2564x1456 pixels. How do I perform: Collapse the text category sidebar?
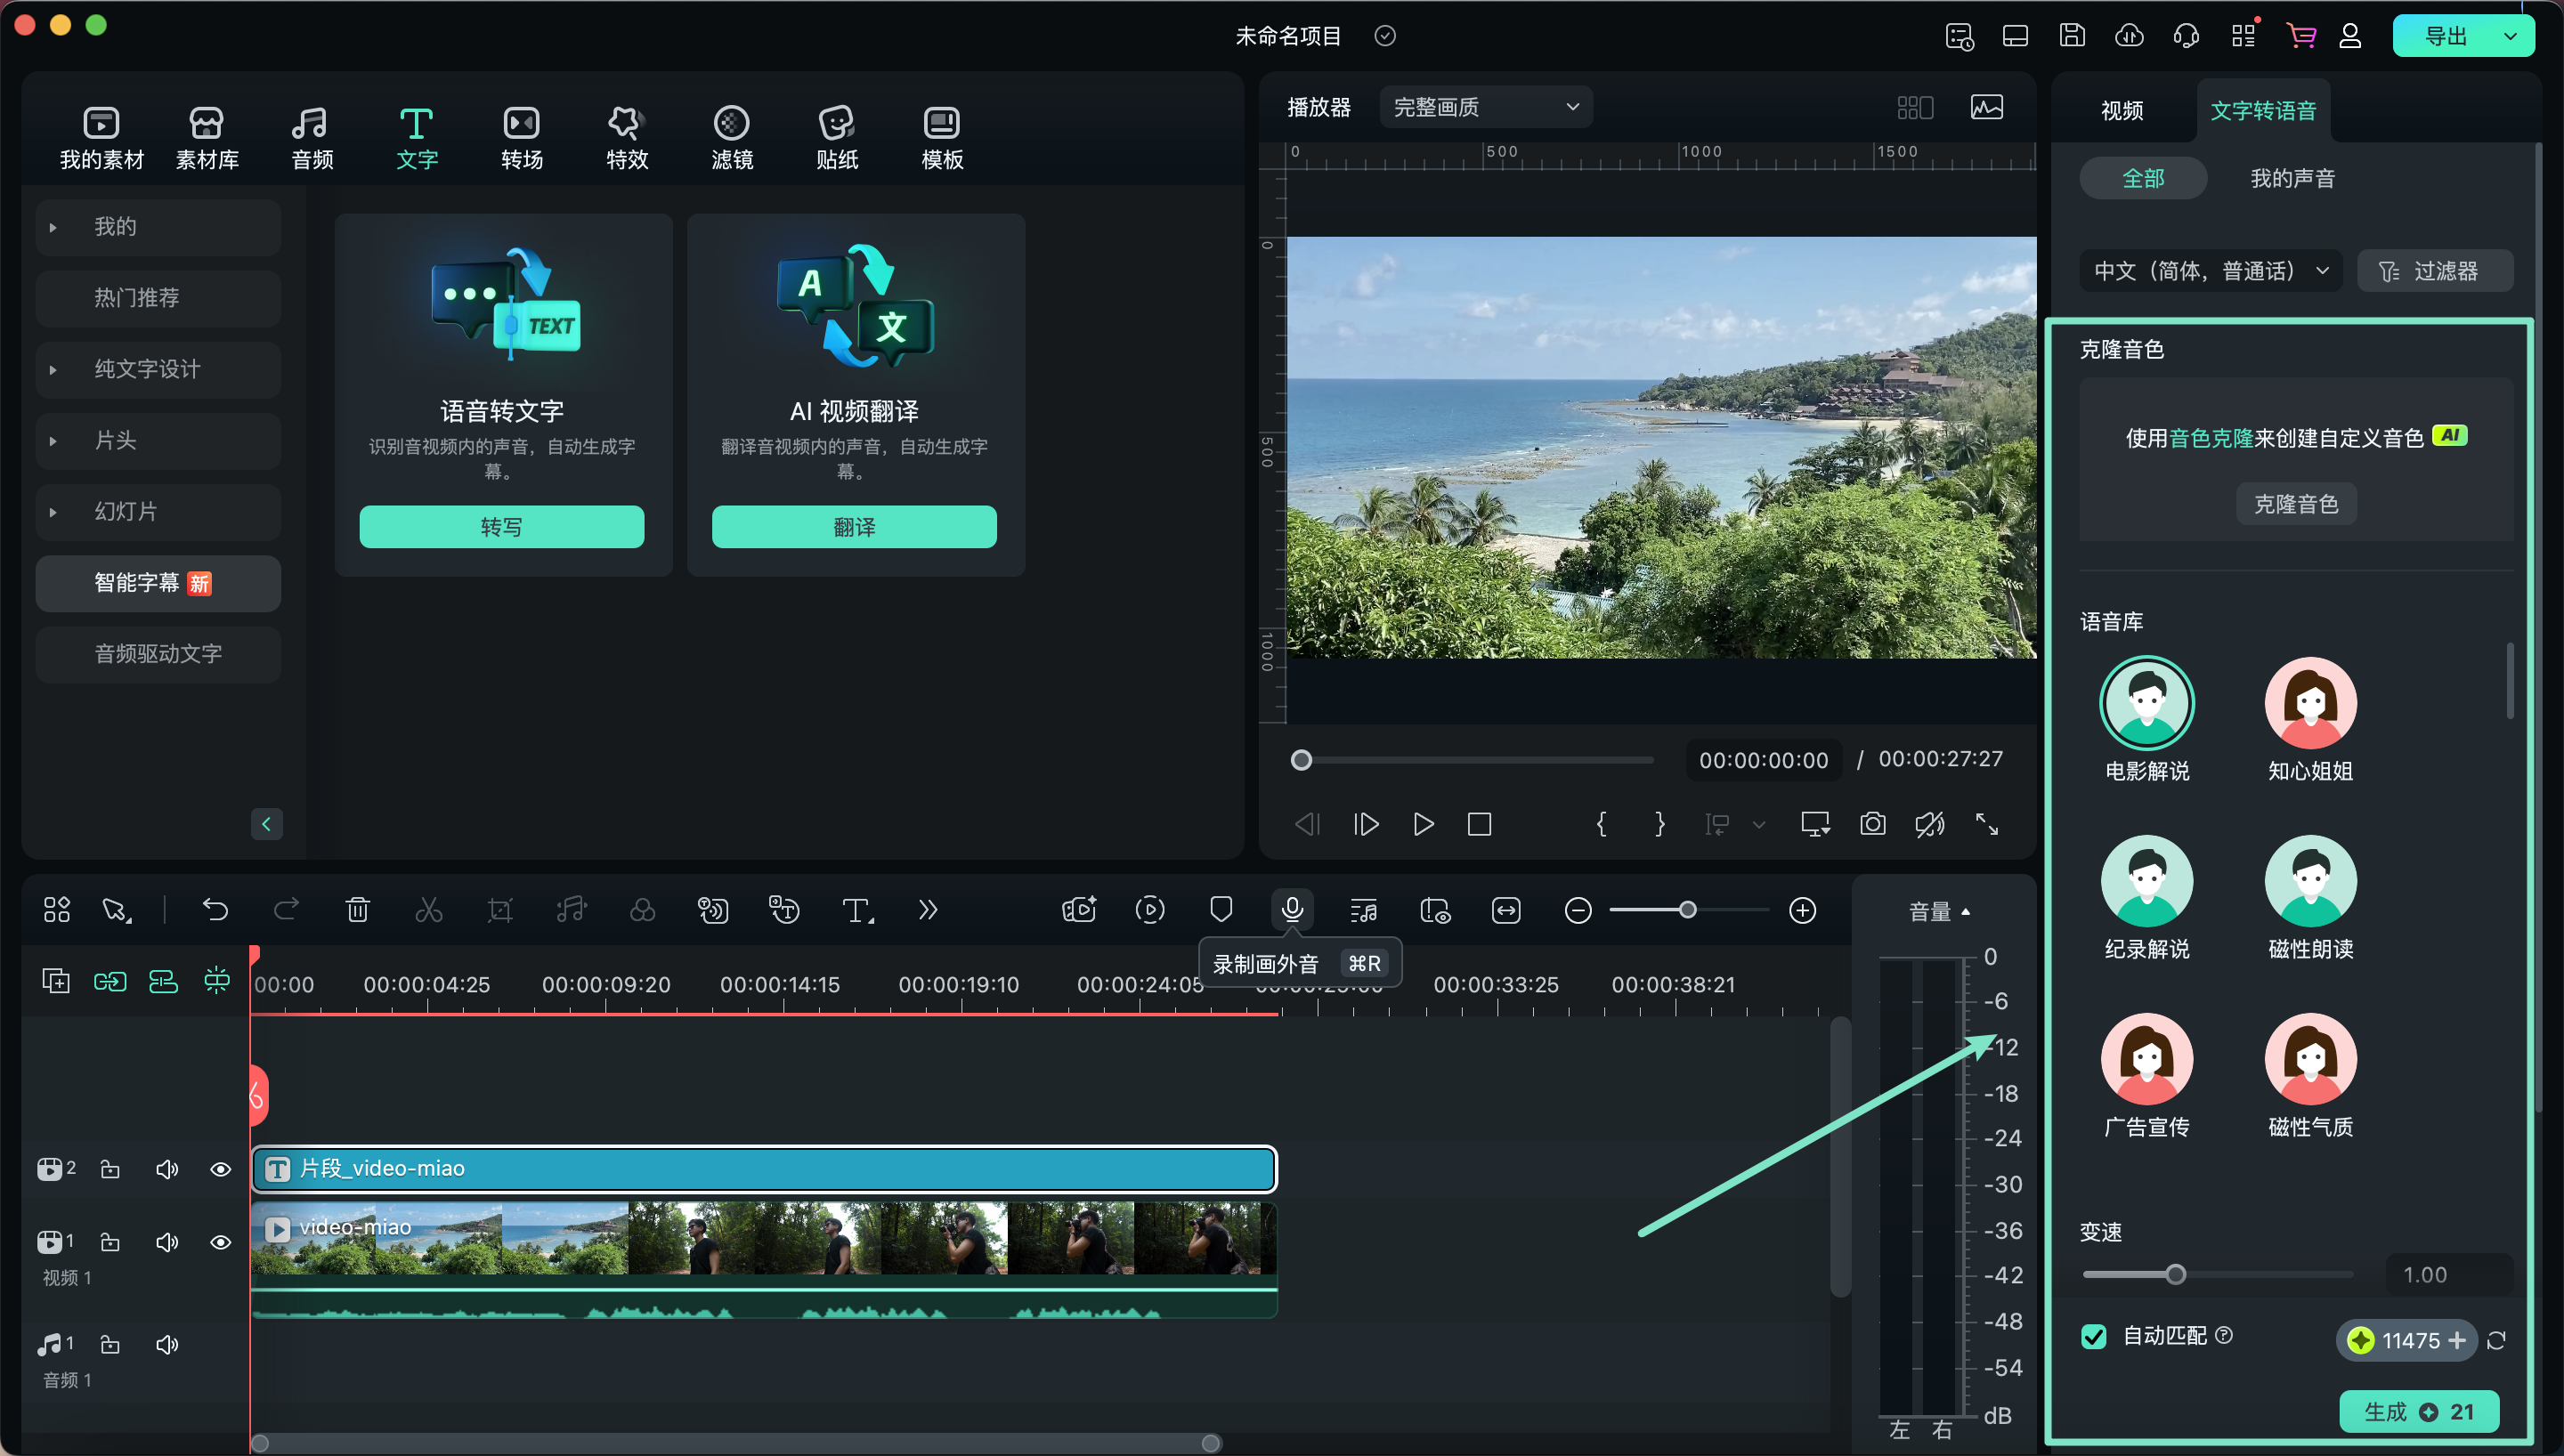[266, 824]
